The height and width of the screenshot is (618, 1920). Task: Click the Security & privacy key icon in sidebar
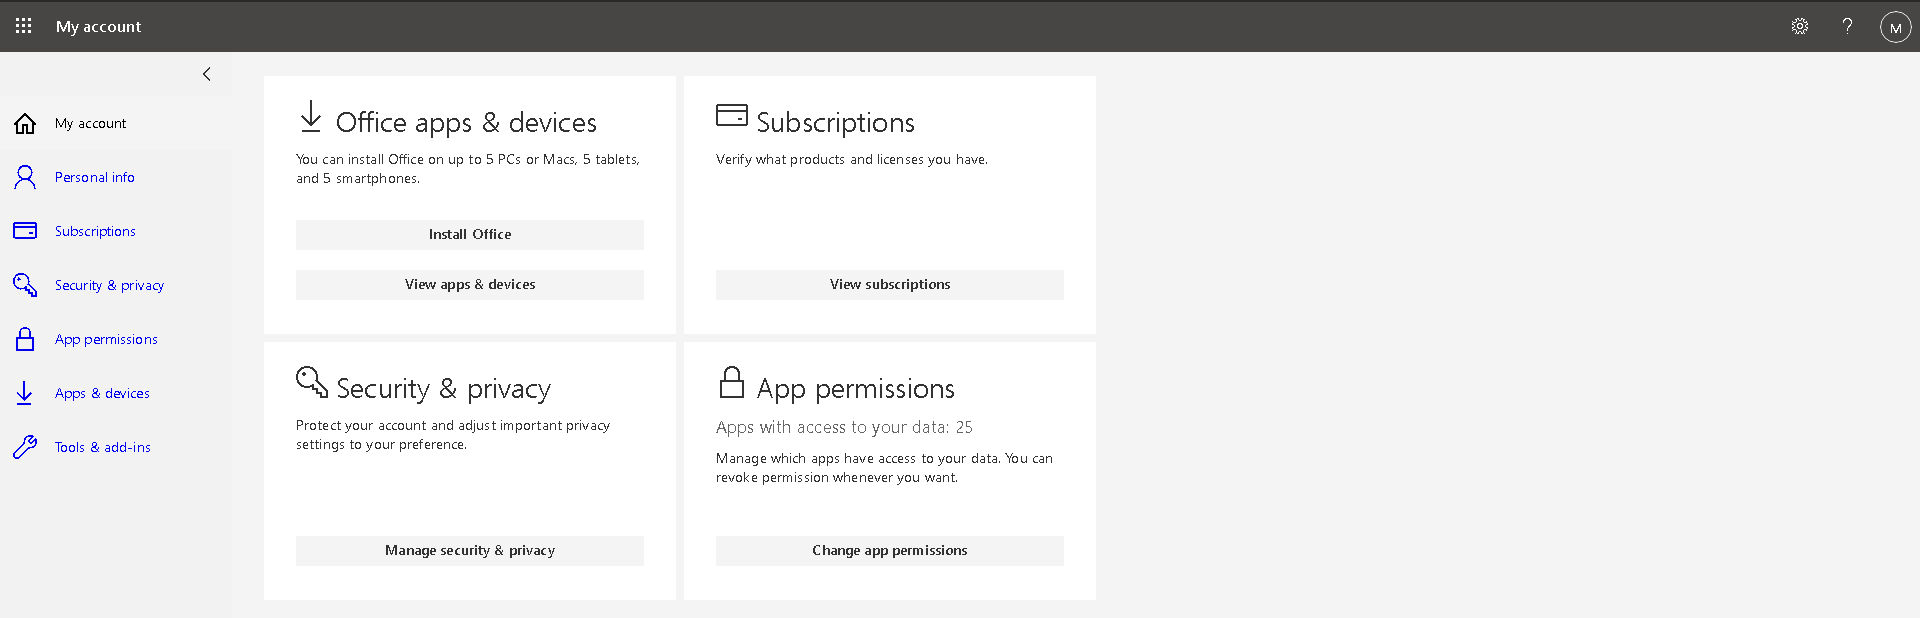coord(25,285)
